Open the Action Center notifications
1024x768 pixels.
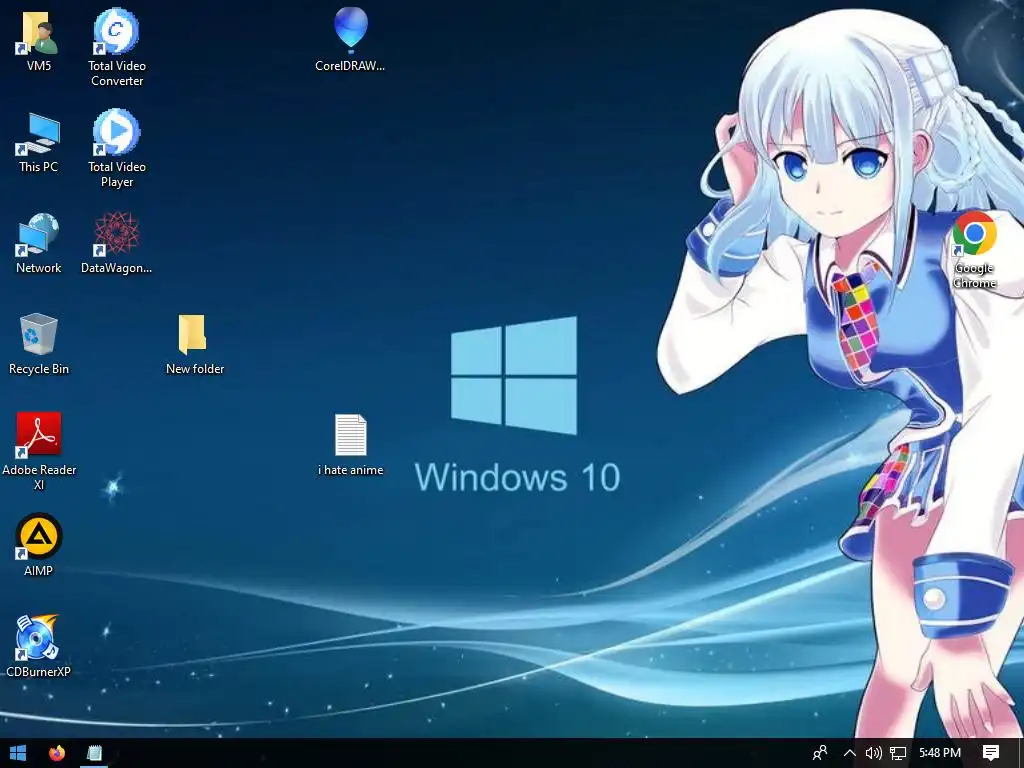(991, 753)
